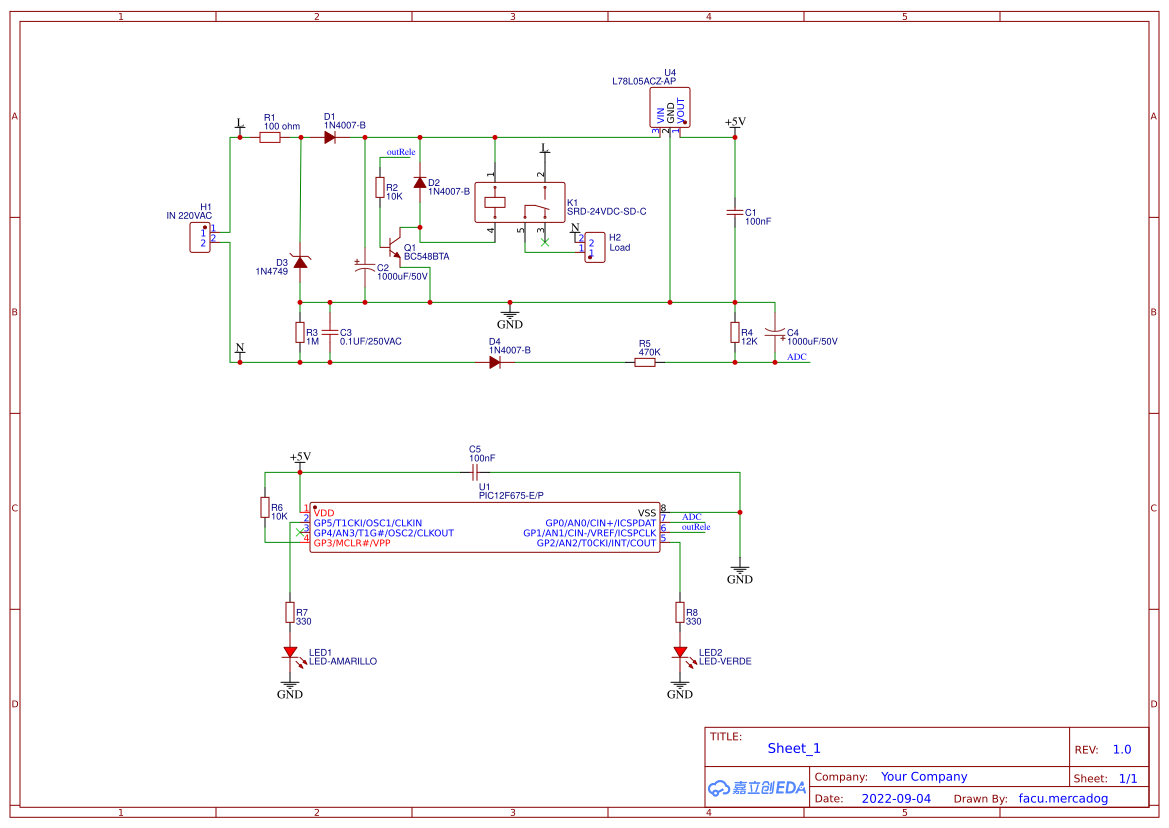This screenshot has height=828, width=1169.
Task: Click the C5 100nF capacitor
Action: (x=475, y=472)
